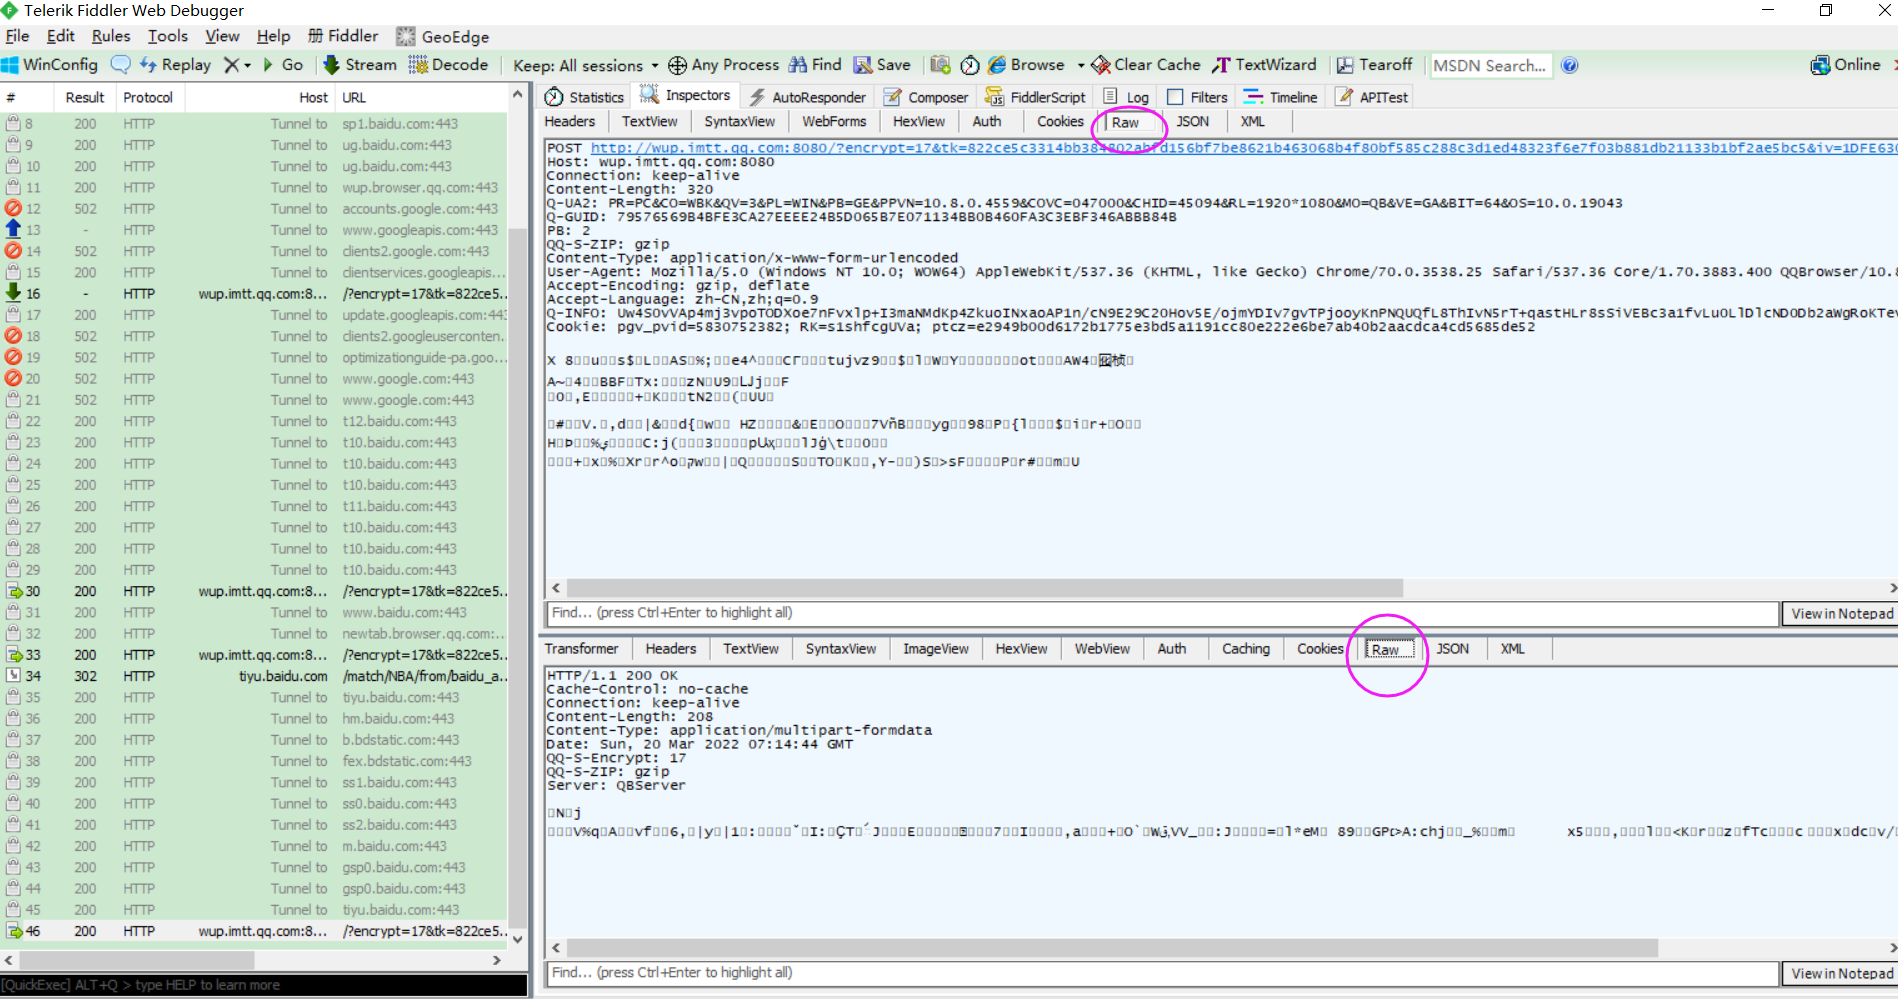Screen dimensions: 1898x999
Task: Select session 16 wup.imtt.qq.com row
Action: pos(255,294)
